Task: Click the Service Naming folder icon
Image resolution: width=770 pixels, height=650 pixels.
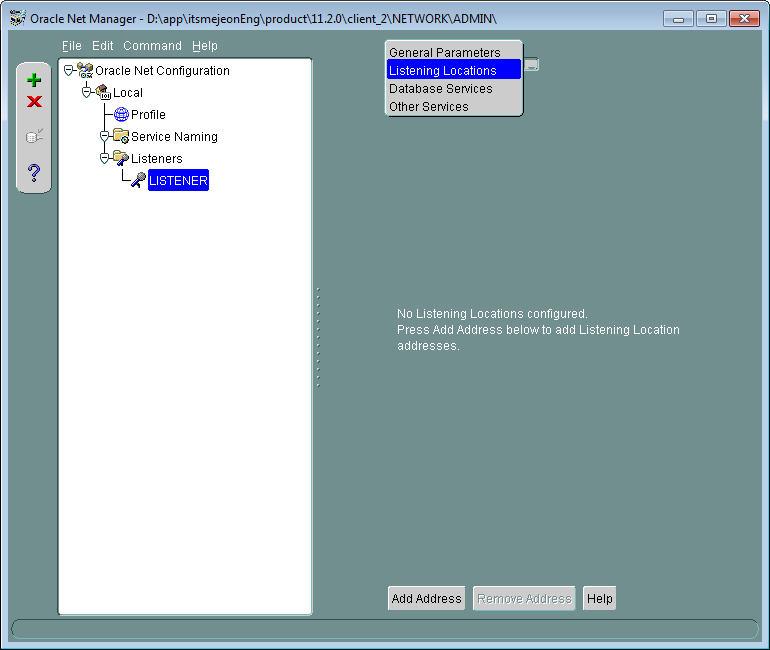Action: (x=121, y=136)
